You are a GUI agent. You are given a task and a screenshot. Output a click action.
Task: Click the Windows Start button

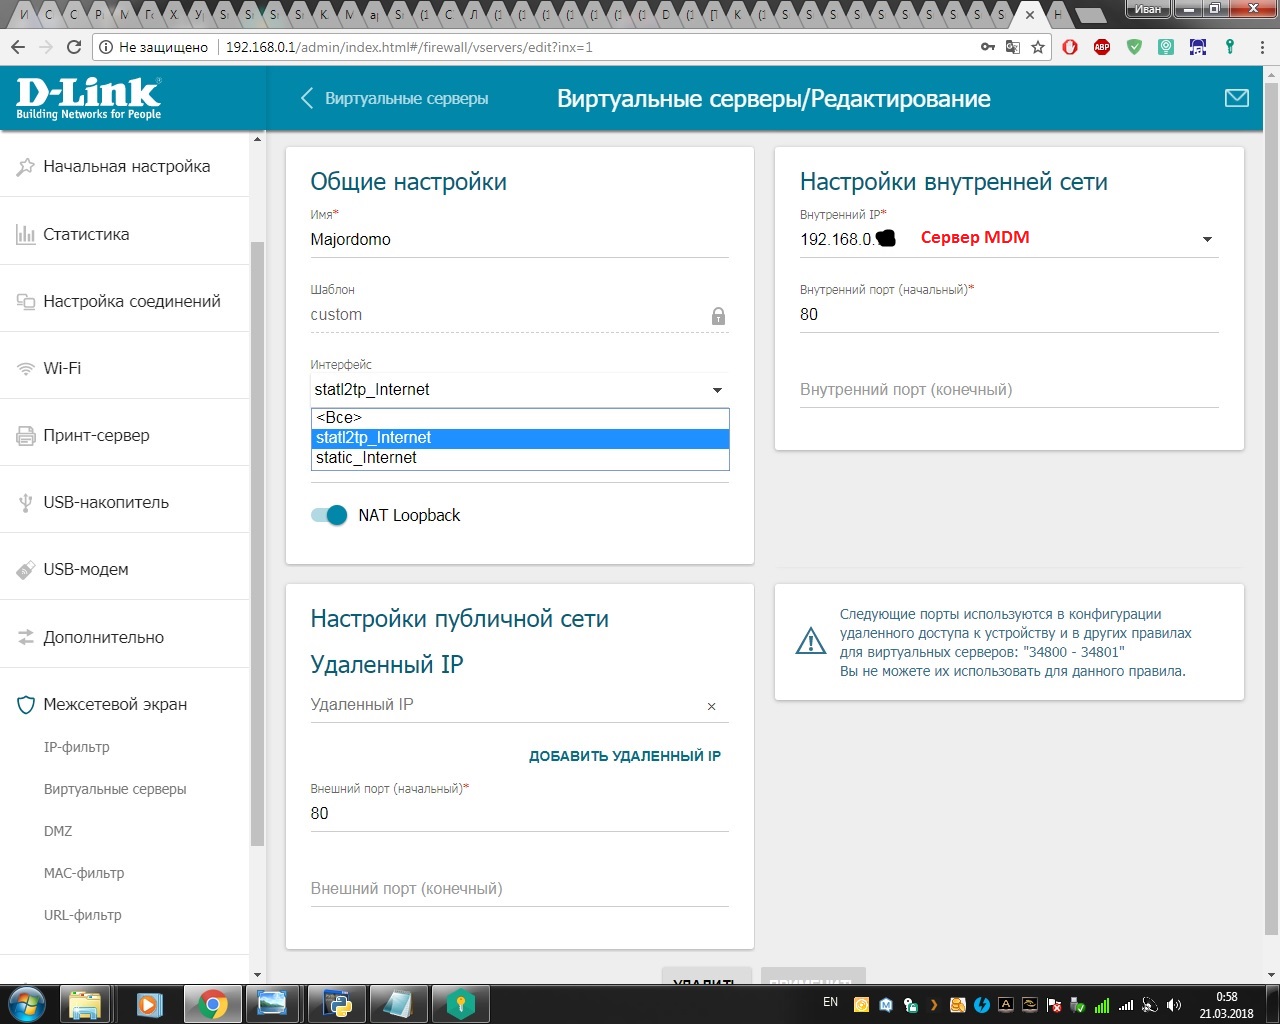coord(27,1002)
